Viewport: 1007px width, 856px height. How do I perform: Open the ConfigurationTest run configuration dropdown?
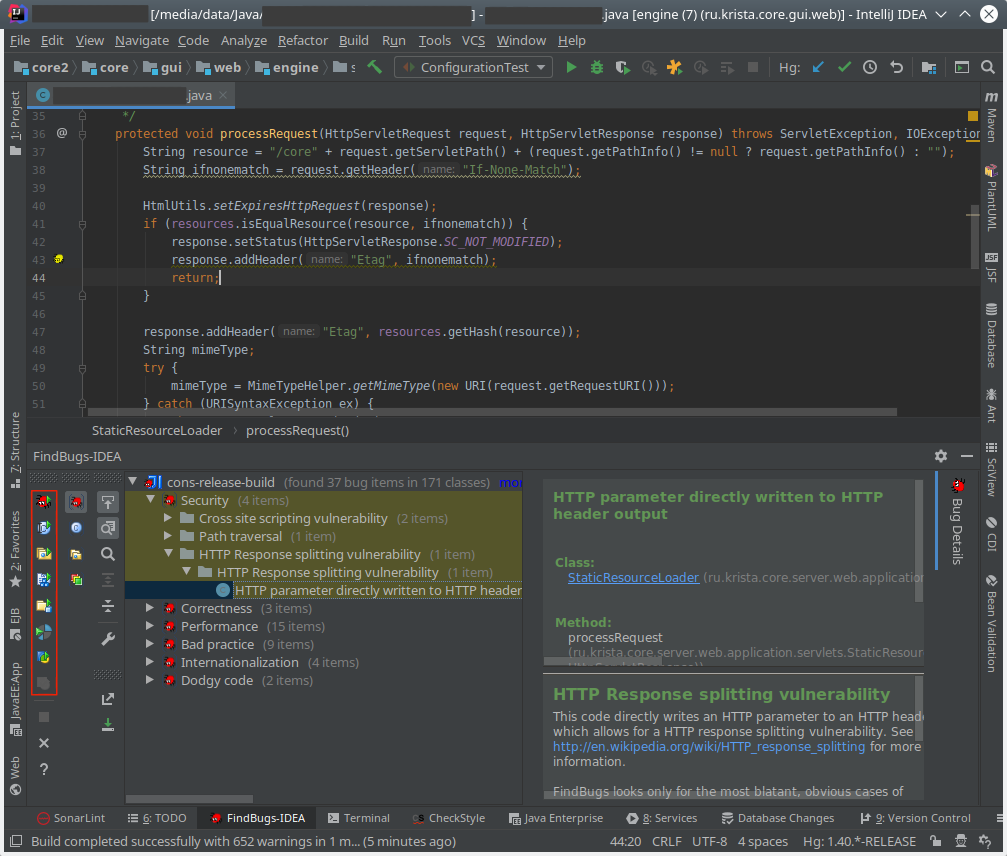(x=474, y=68)
